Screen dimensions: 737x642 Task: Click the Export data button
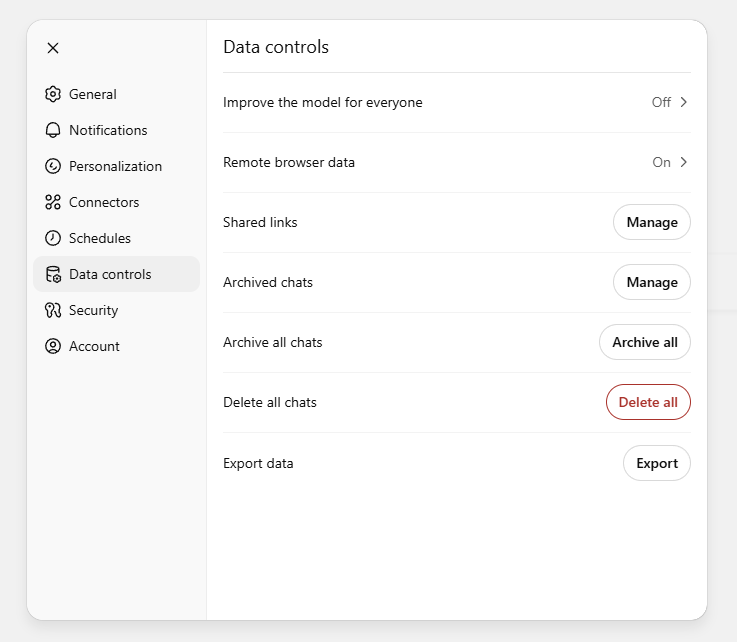tap(656, 463)
